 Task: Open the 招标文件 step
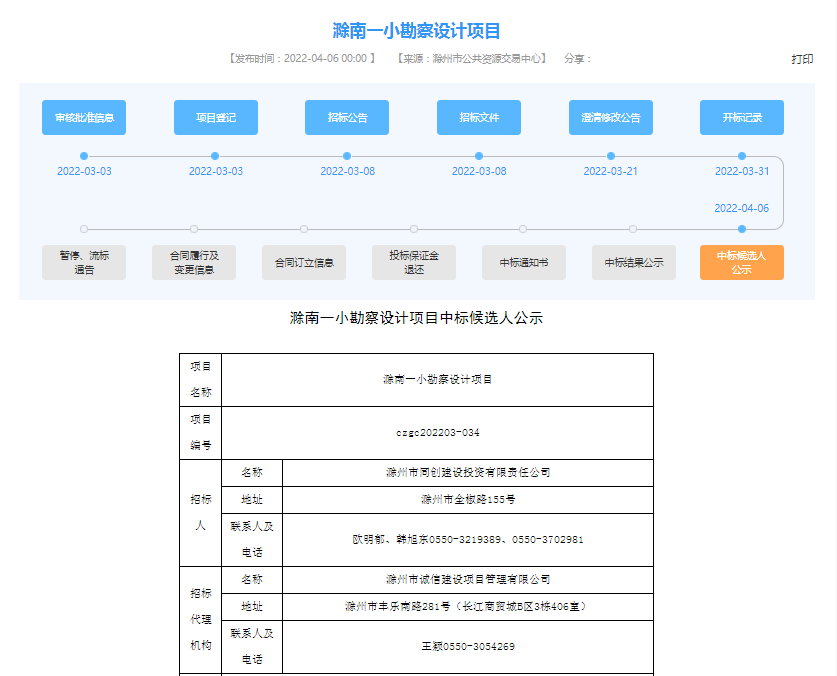[479, 118]
